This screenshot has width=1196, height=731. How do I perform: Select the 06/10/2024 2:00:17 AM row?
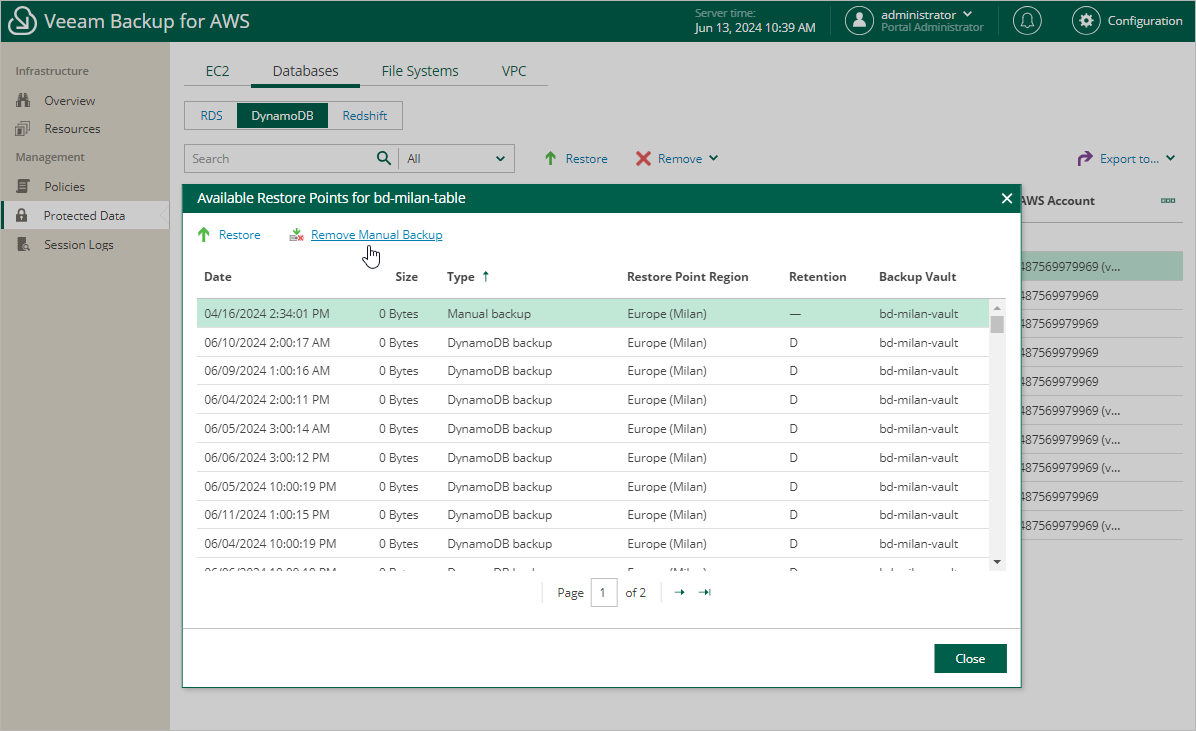pos(593,343)
